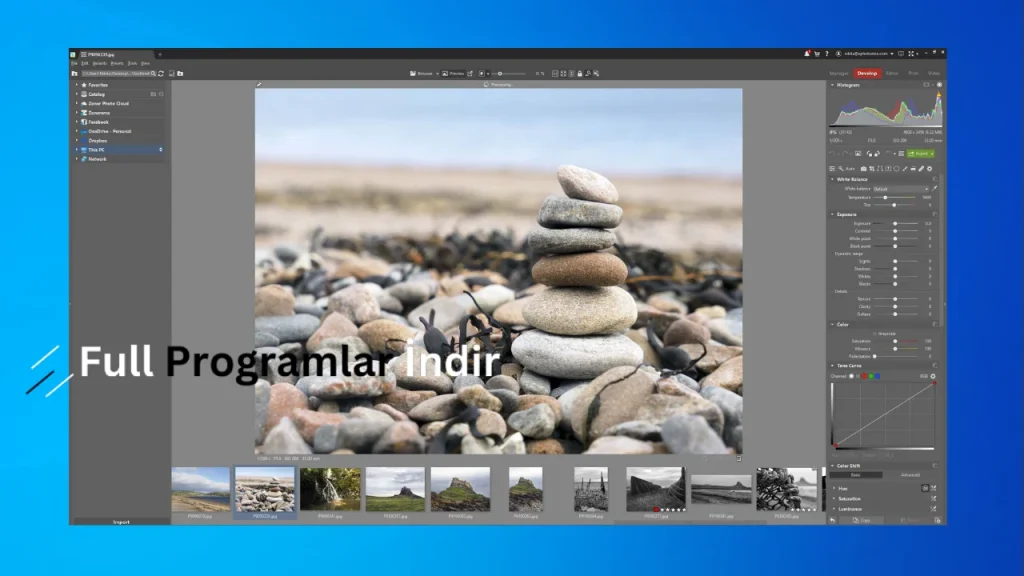The image size is (1024, 576).
Task: Tick the Grayscale checkbox
Action: (x=874, y=334)
